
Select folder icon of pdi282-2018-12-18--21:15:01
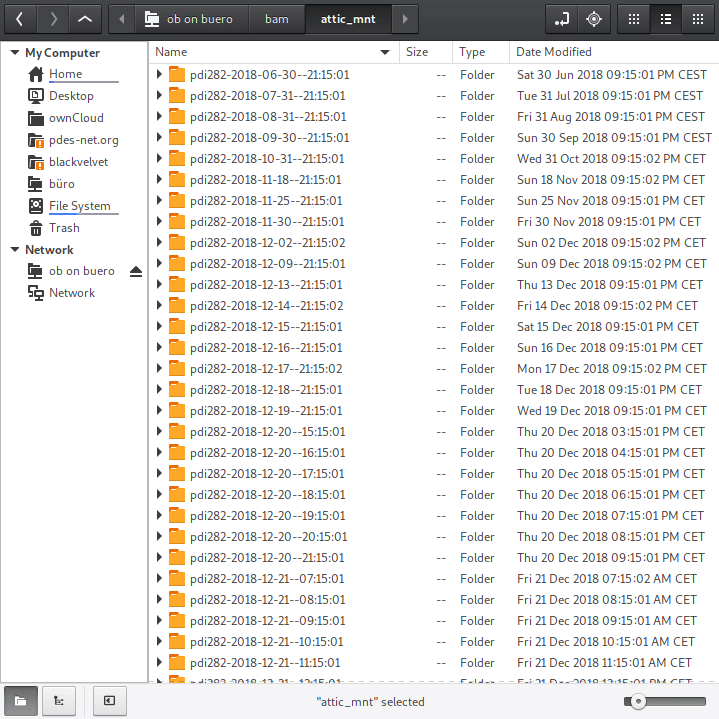click(x=177, y=389)
